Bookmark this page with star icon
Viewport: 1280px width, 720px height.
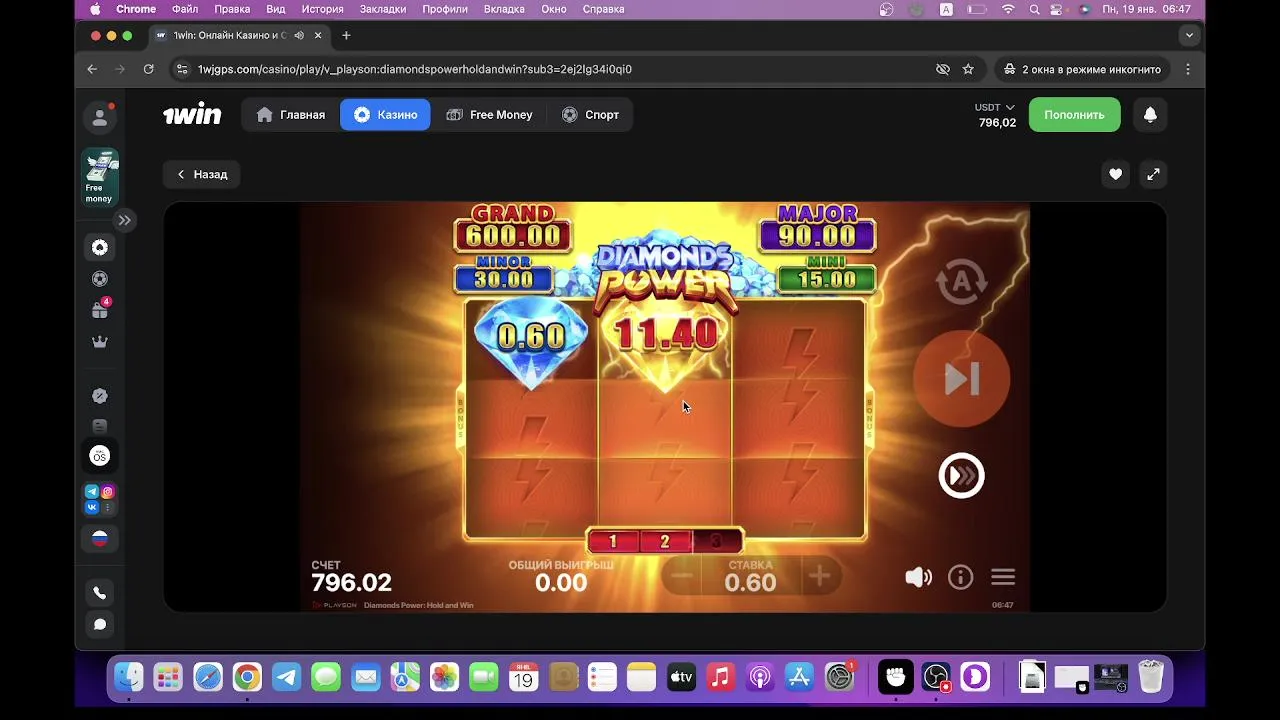point(968,69)
